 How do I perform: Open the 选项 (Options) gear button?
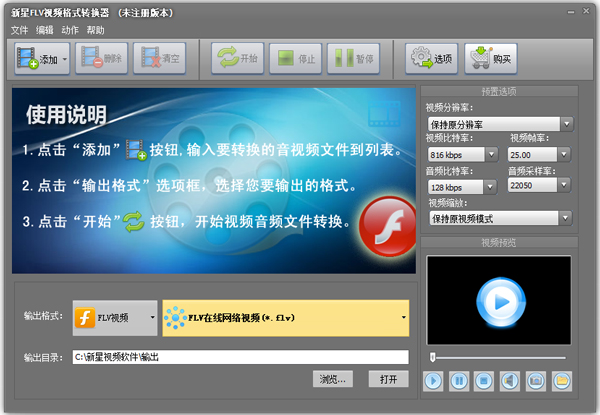tap(432, 59)
